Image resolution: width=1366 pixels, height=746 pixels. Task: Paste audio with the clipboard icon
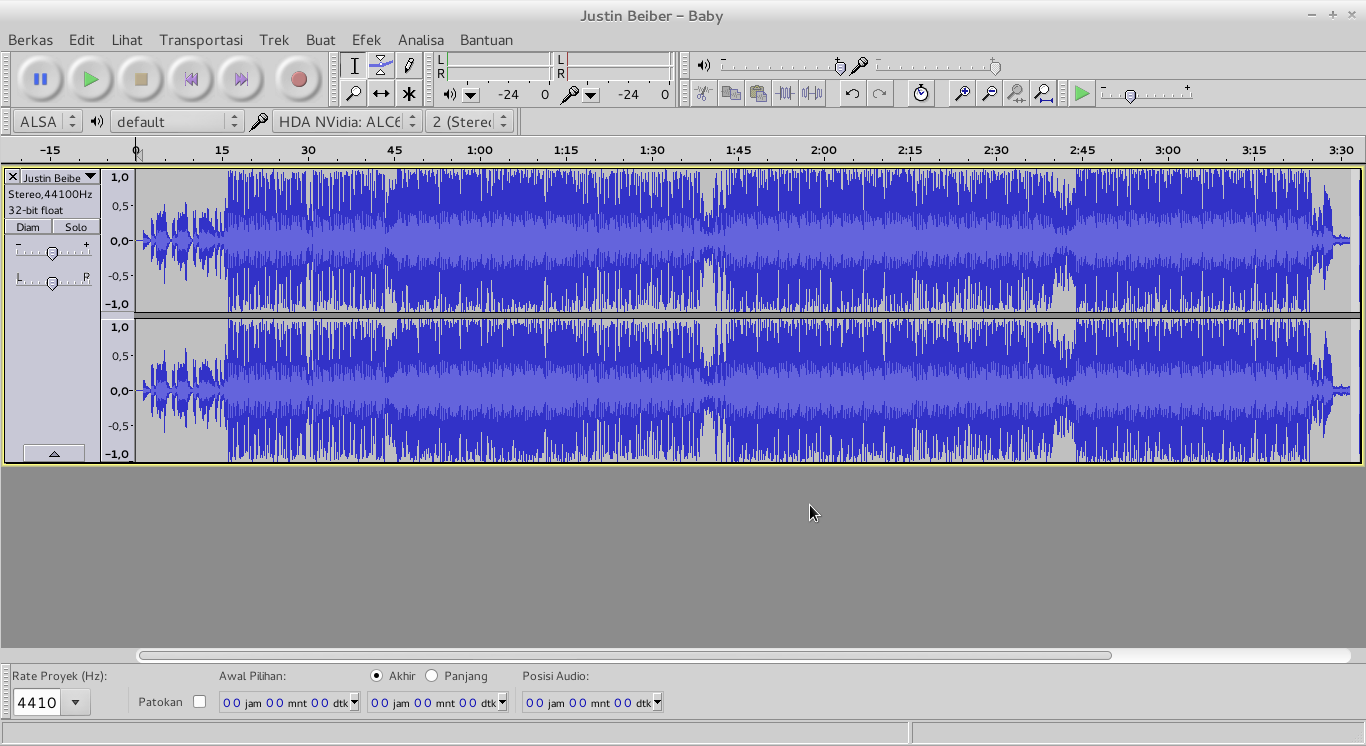[758, 93]
